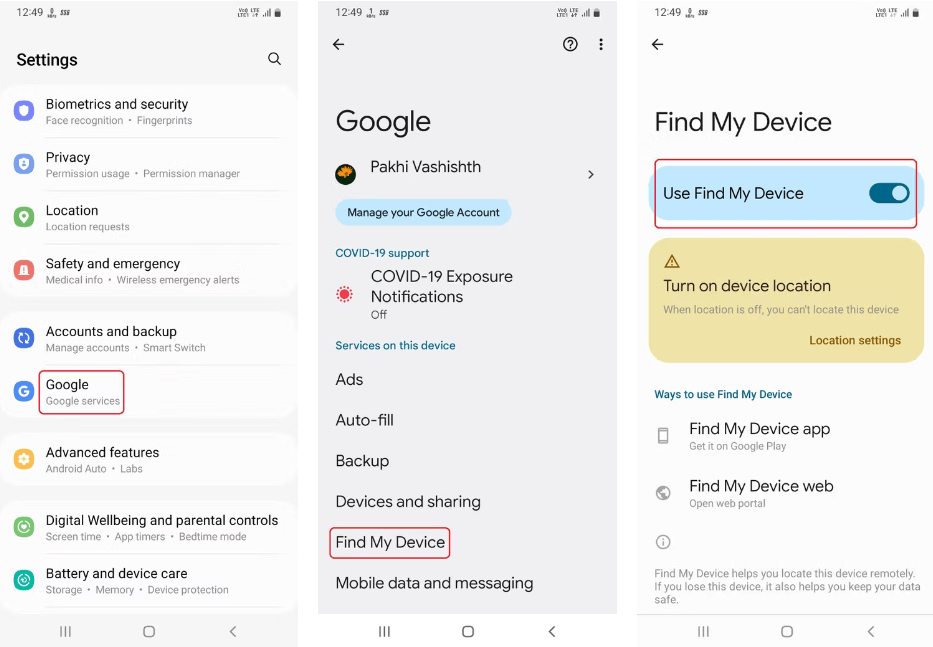This screenshot has height=647, width=933.
Task: Open the three-dot overflow menu
Action: pos(600,44)
